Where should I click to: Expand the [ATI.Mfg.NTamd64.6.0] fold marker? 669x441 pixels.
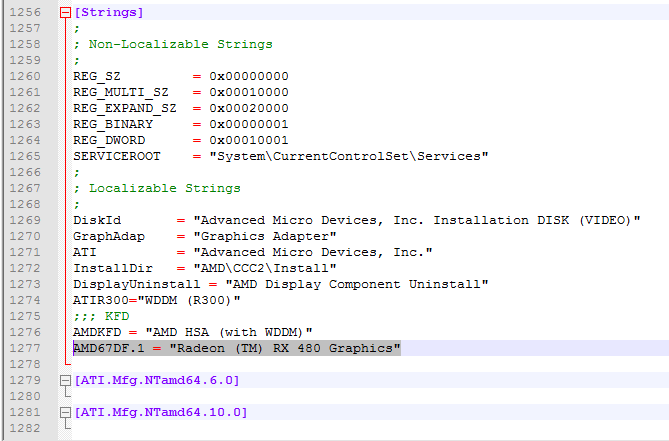pos(65,380)
